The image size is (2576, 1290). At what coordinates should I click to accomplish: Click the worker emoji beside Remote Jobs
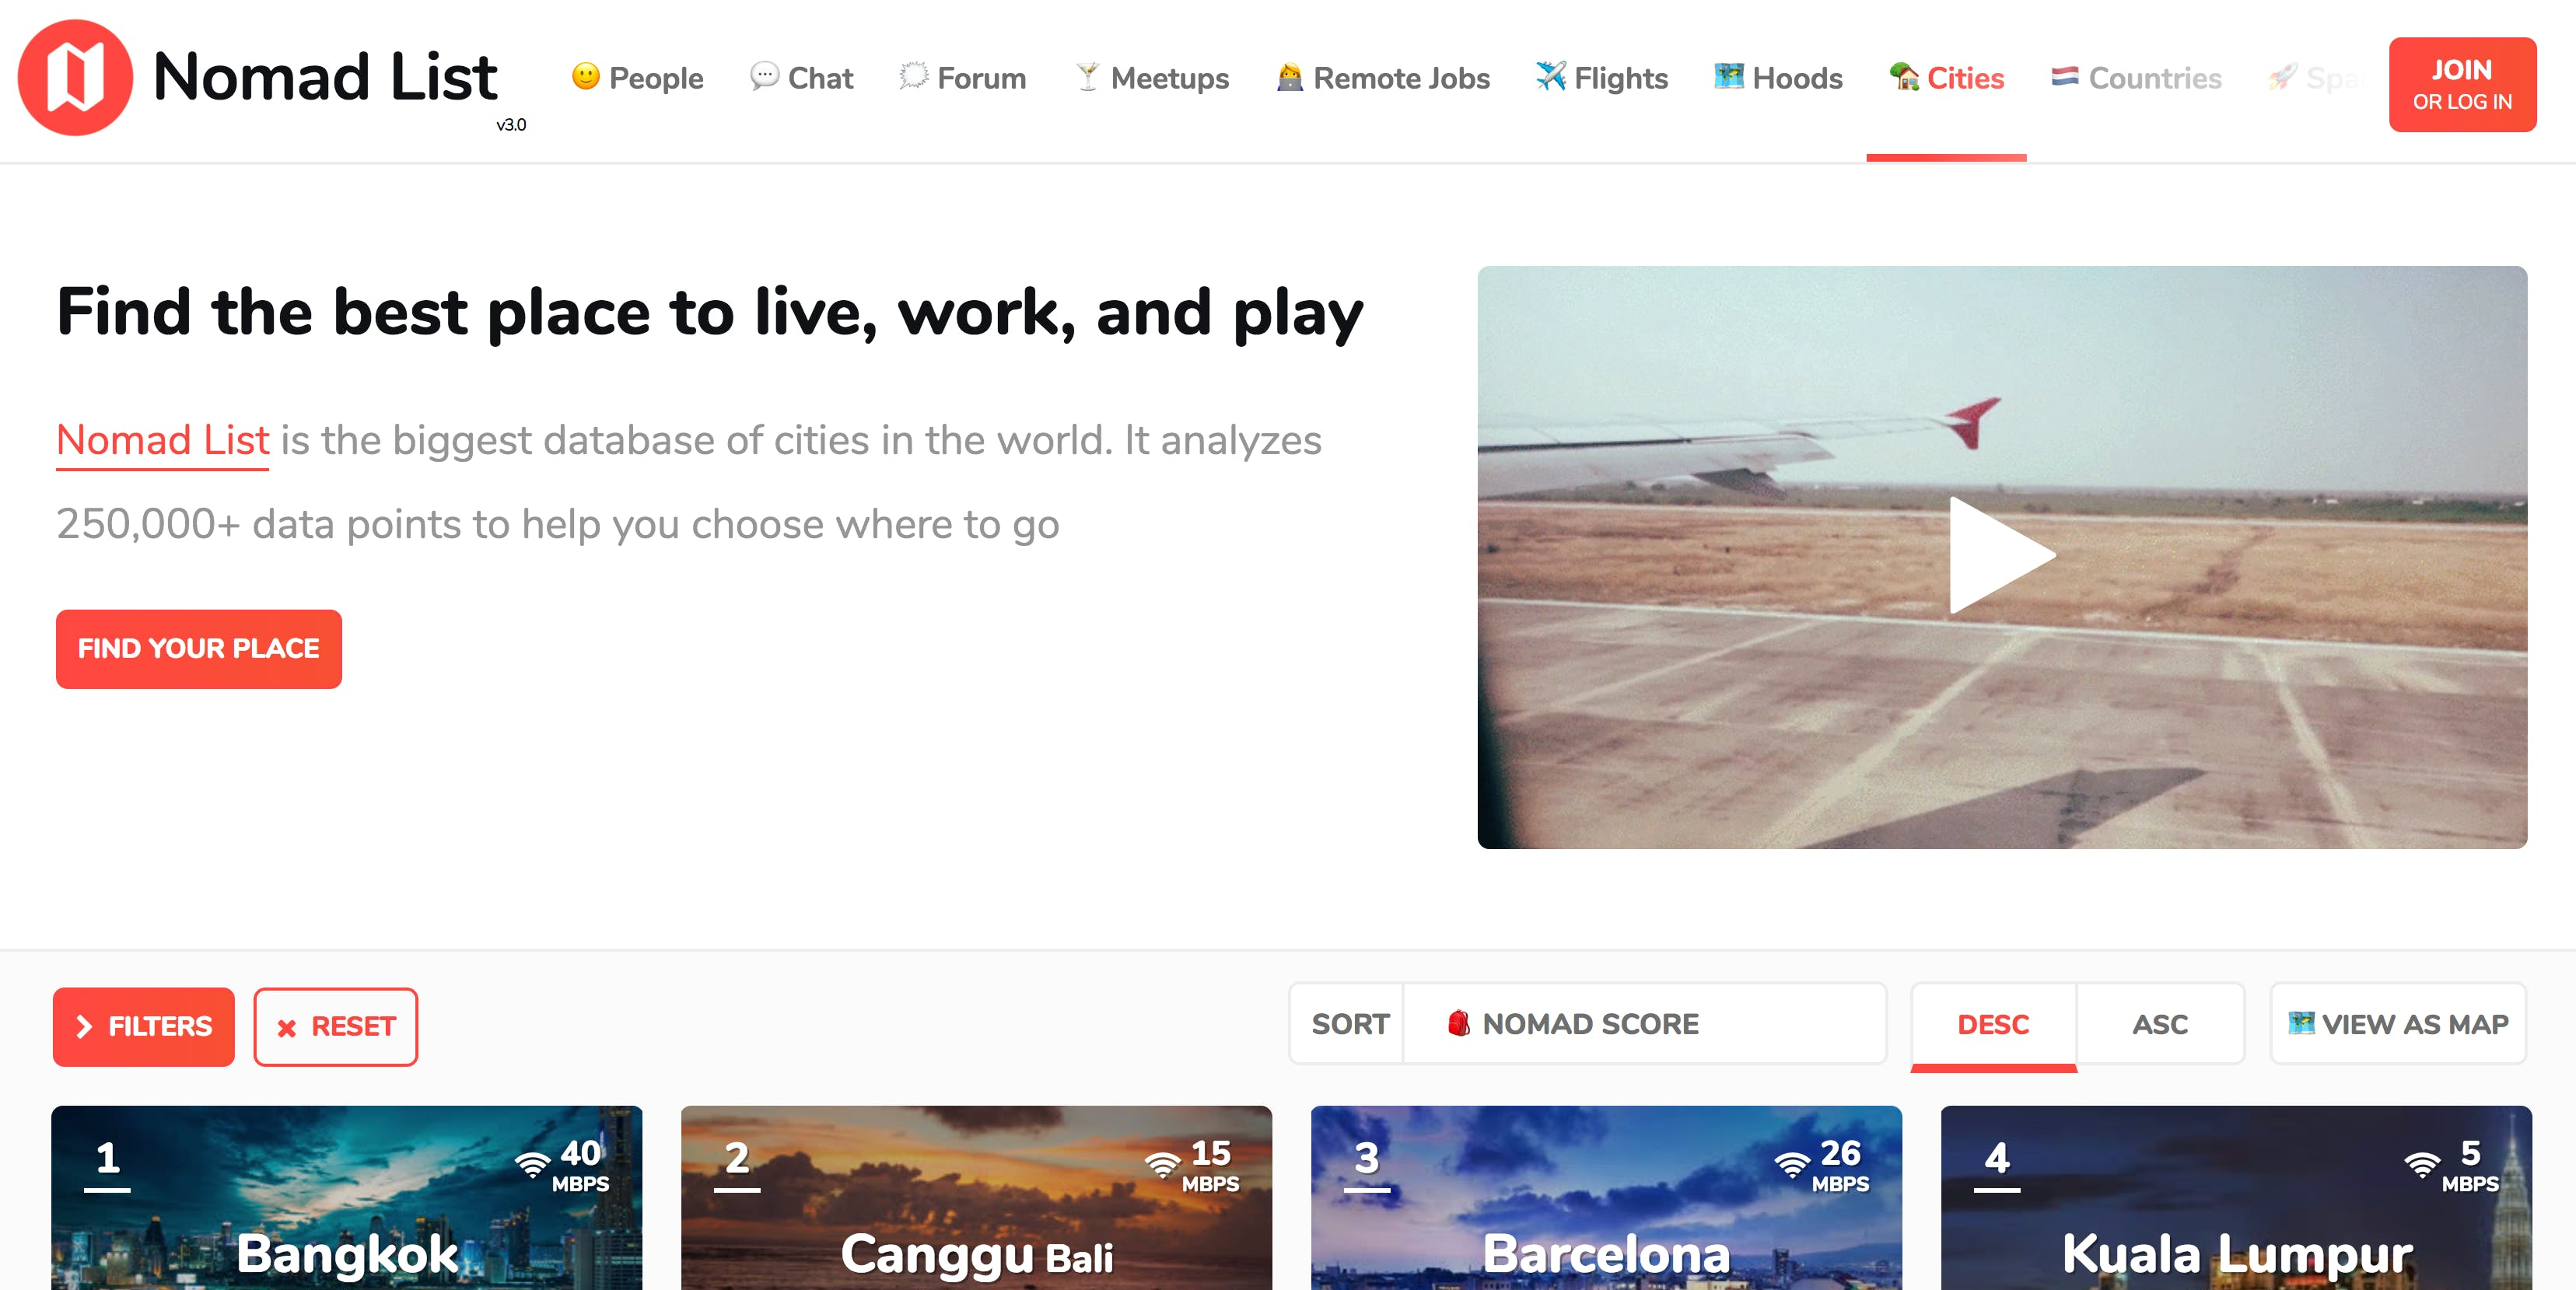(1290, 76)
